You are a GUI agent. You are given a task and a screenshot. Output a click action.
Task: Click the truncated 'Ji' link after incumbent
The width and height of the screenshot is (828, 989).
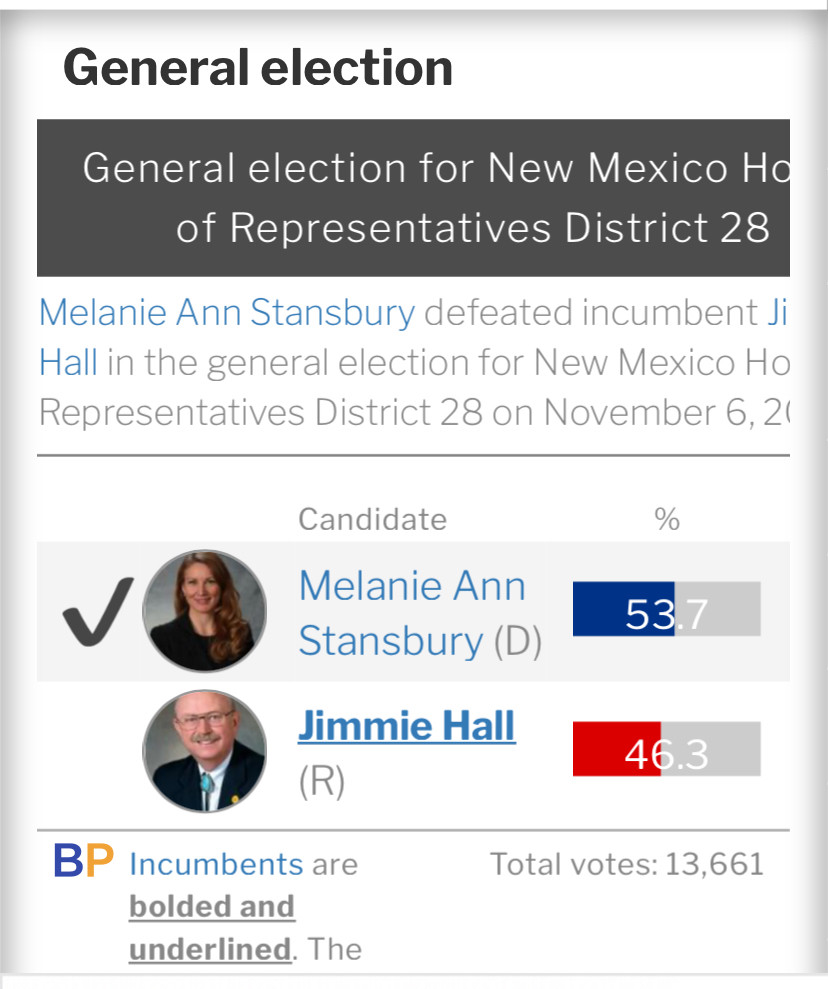click(x=778, y=312)
